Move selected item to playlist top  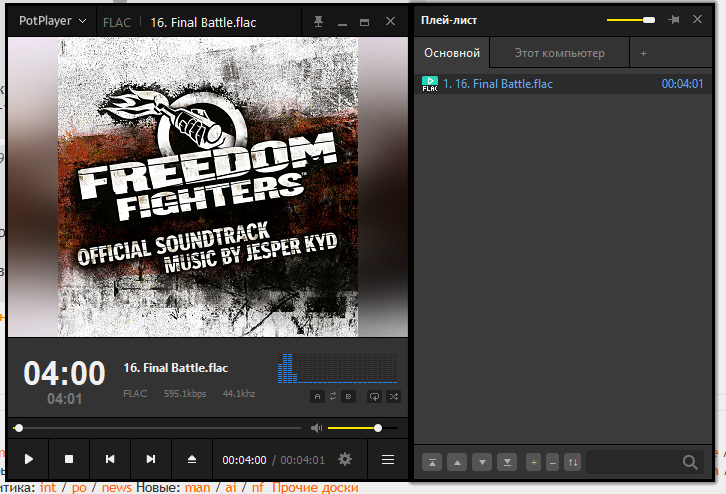point(432,462)
